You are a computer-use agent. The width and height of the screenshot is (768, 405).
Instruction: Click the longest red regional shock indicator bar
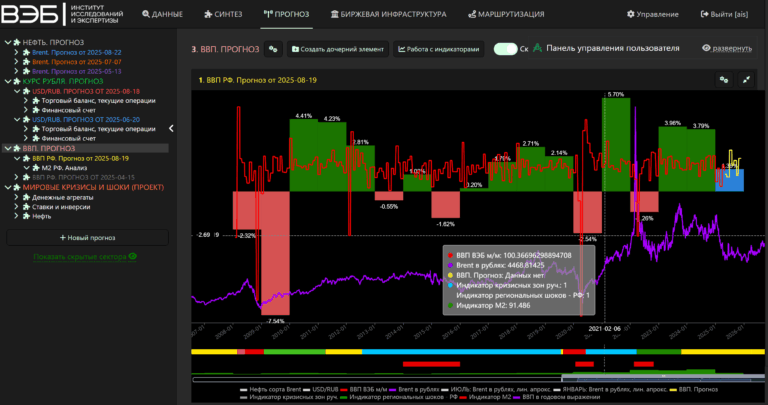coord(432,364)
